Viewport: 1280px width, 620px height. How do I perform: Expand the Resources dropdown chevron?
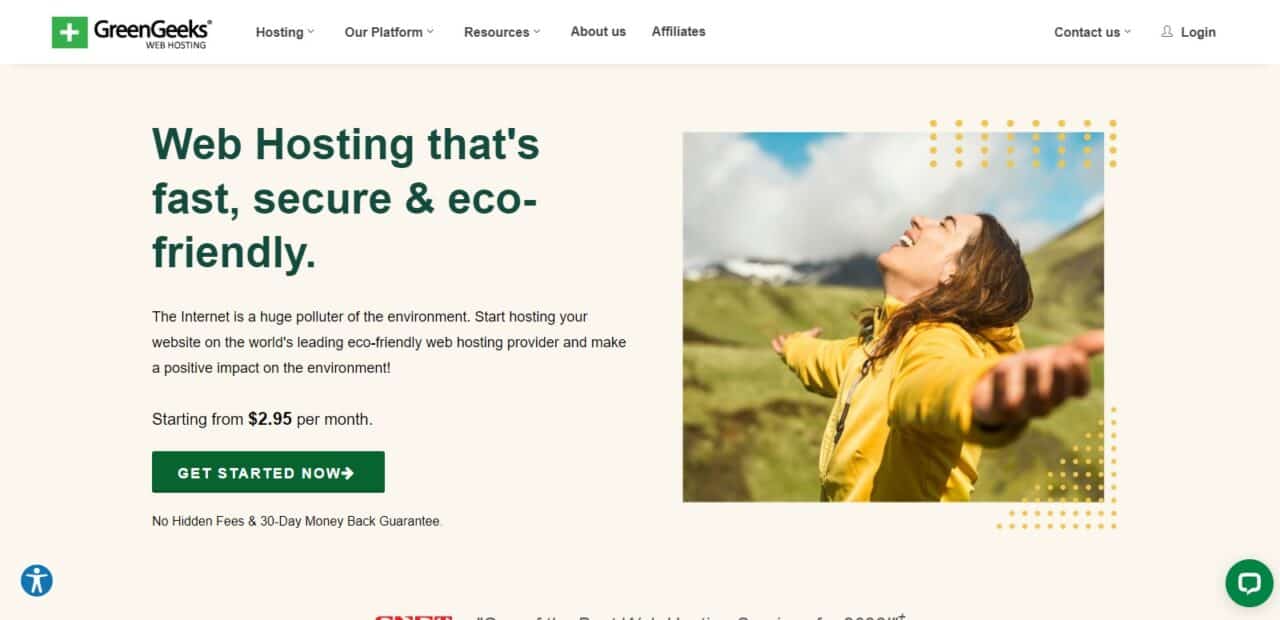click(537, 32)
